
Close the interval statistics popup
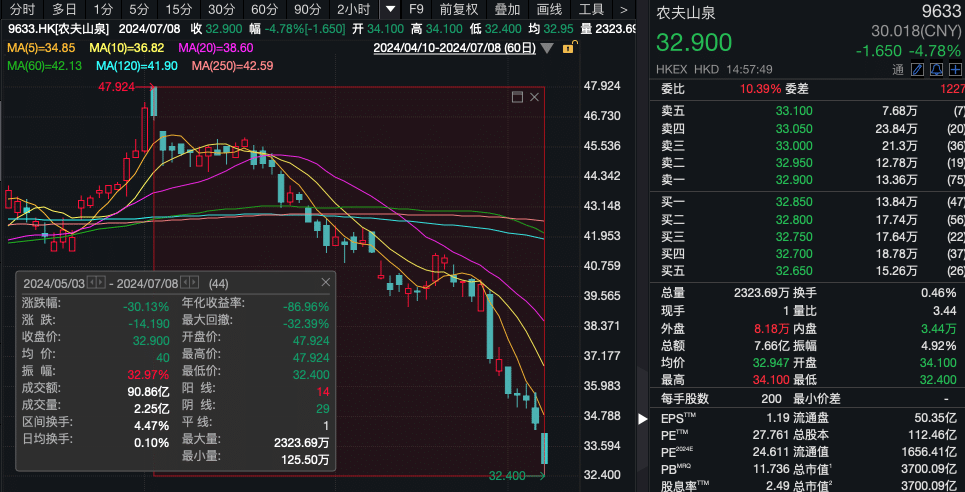325,283
